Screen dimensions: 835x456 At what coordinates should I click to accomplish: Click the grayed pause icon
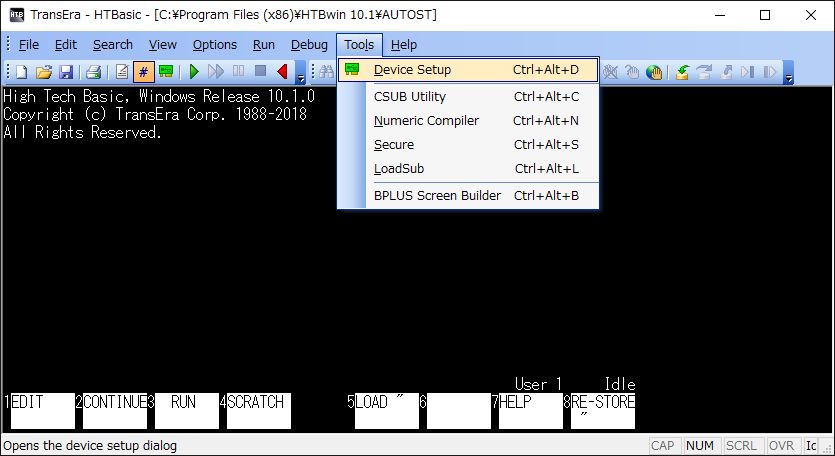[239, 71]
